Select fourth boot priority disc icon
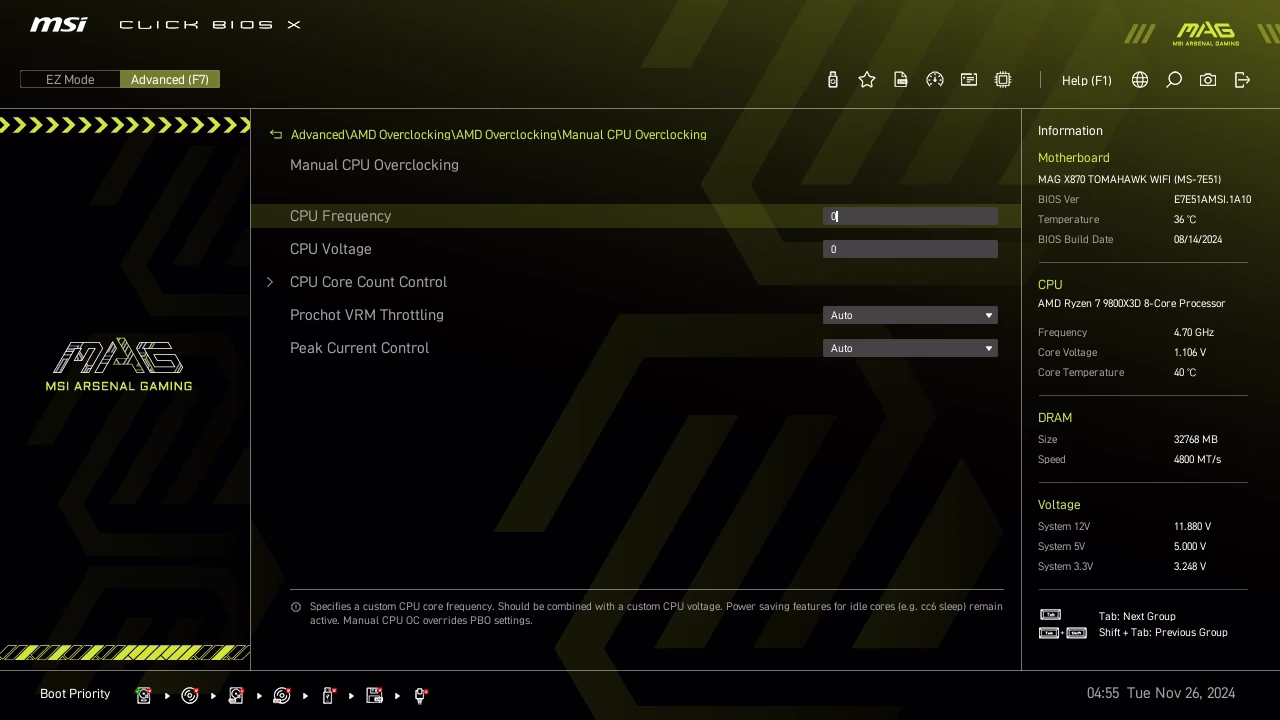1280x720 pixels. point(282,695)
